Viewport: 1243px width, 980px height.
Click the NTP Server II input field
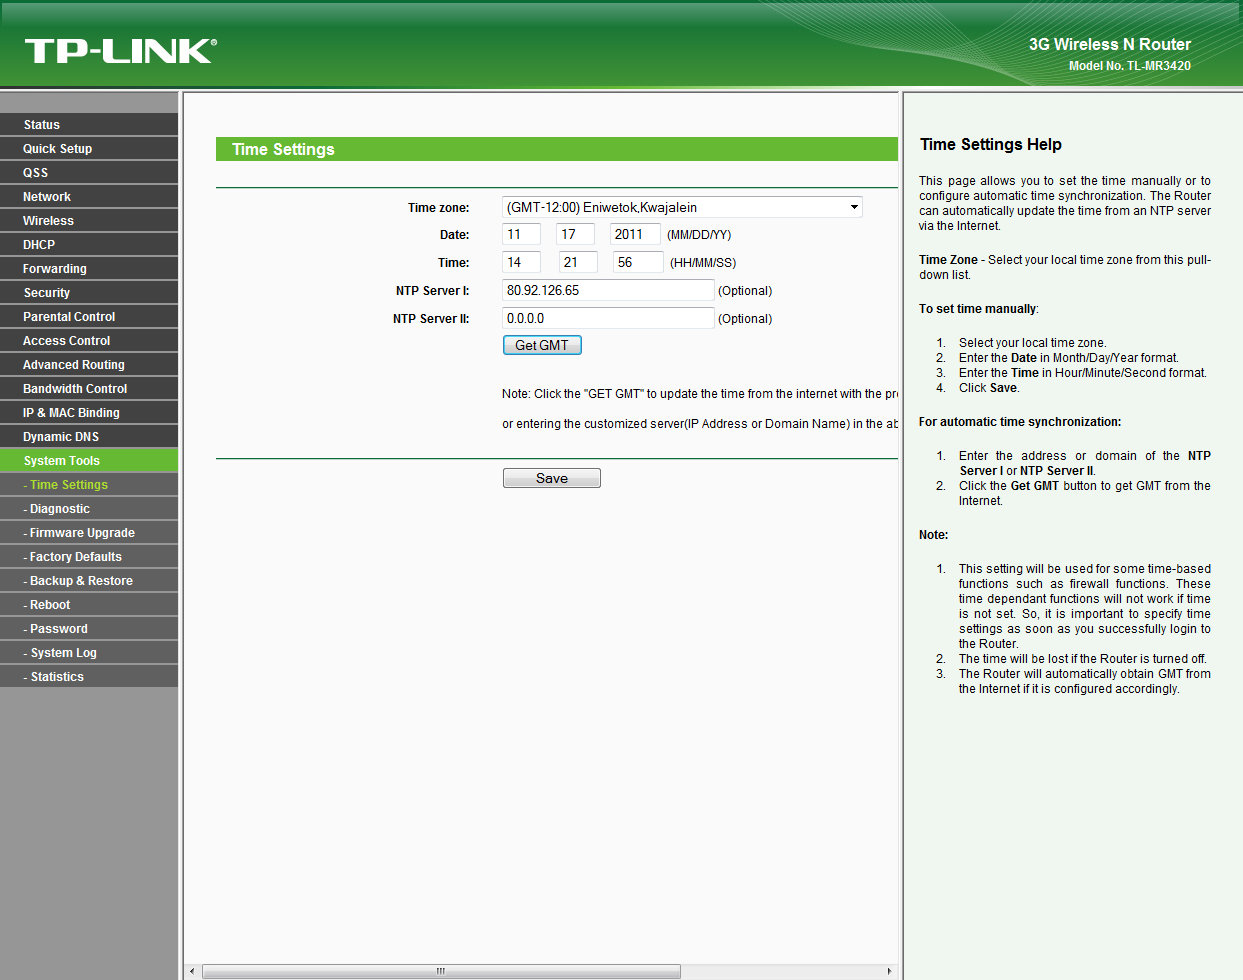coord(607,318)
